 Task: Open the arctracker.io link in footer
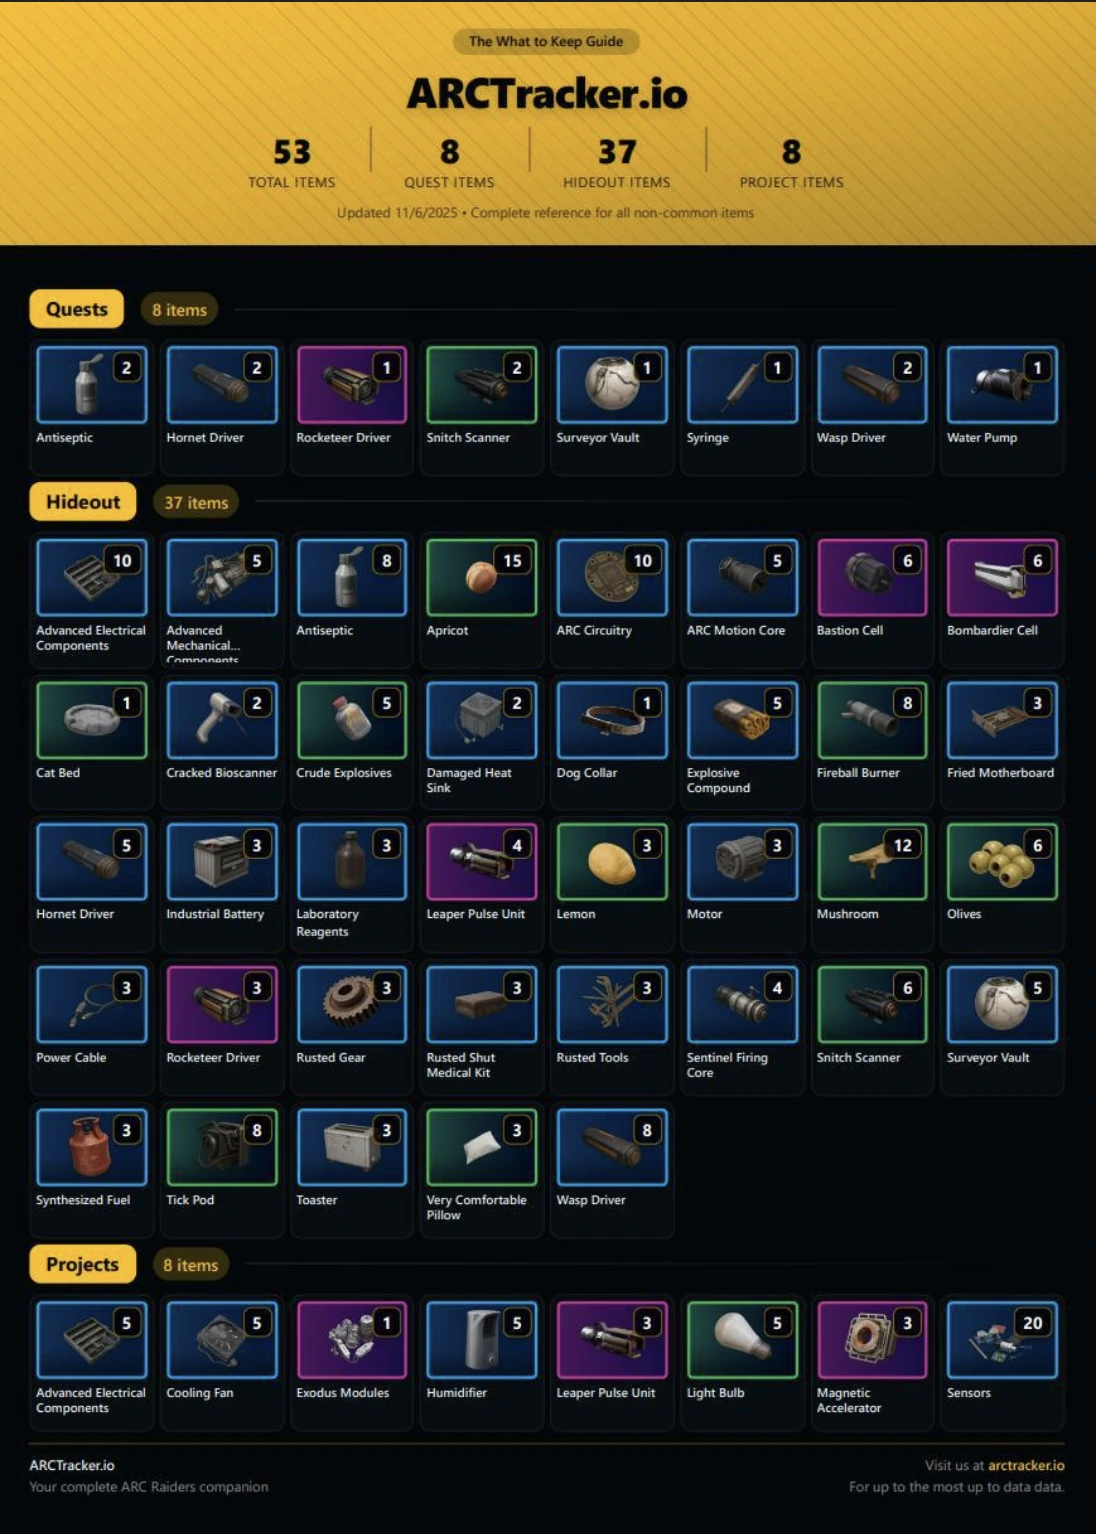[1026, 1465]
